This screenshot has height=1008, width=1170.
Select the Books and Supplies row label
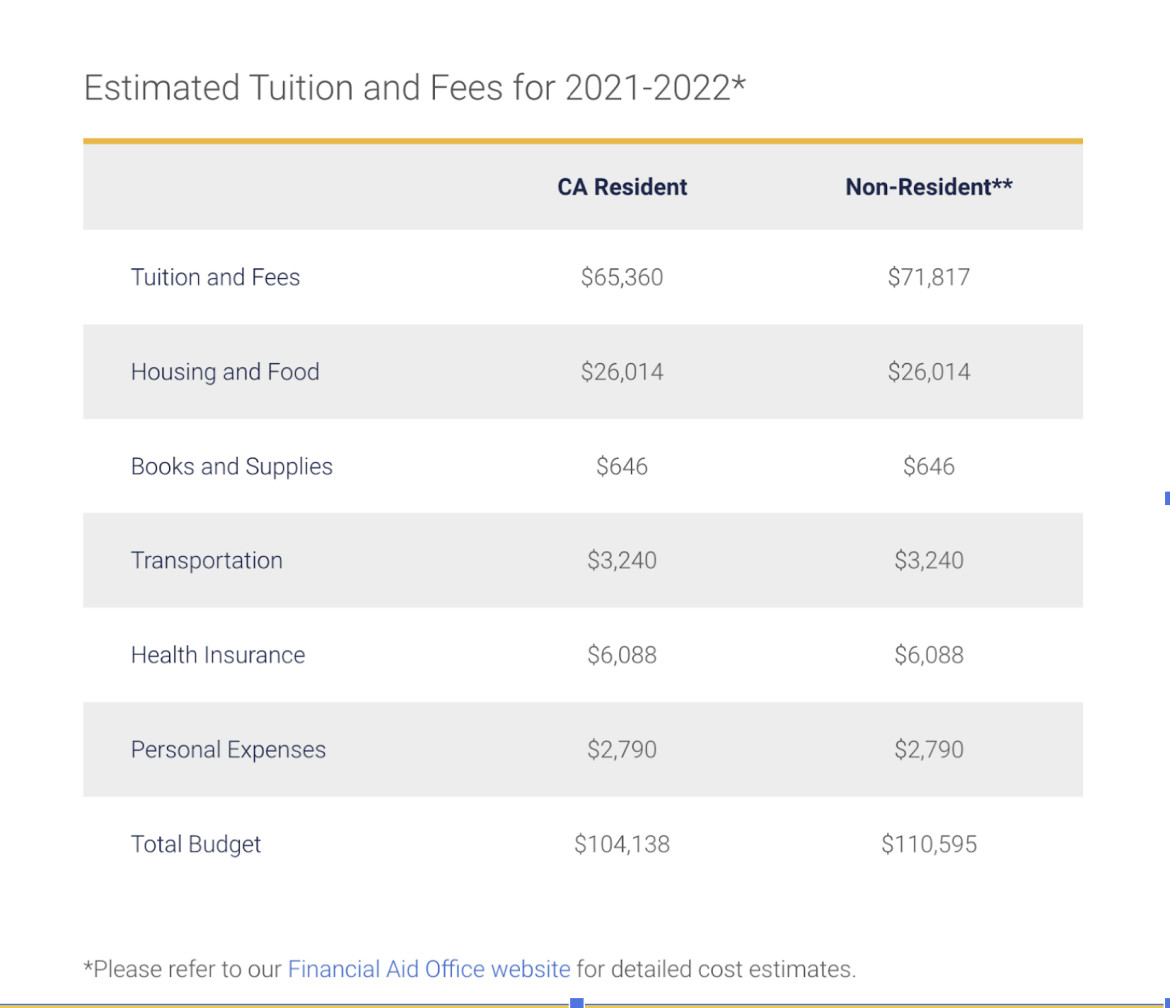232,466
